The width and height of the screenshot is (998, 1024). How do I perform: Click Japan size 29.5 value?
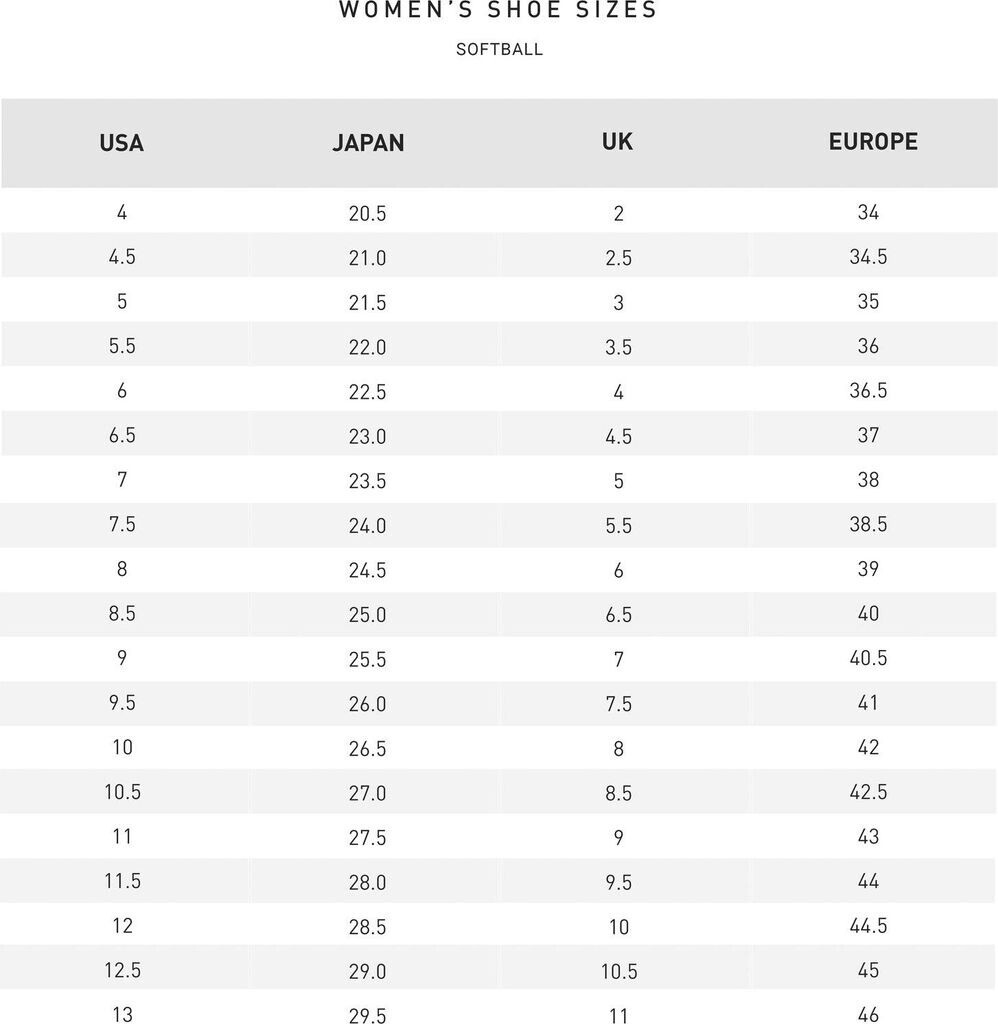pos(368,1015)
